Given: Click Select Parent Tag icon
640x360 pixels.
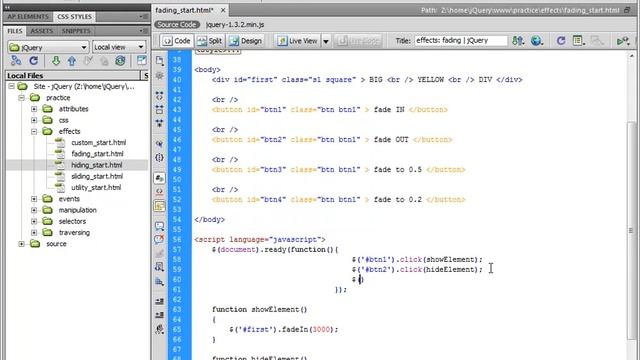Looking at the screenshot, I should coord(160,143).
